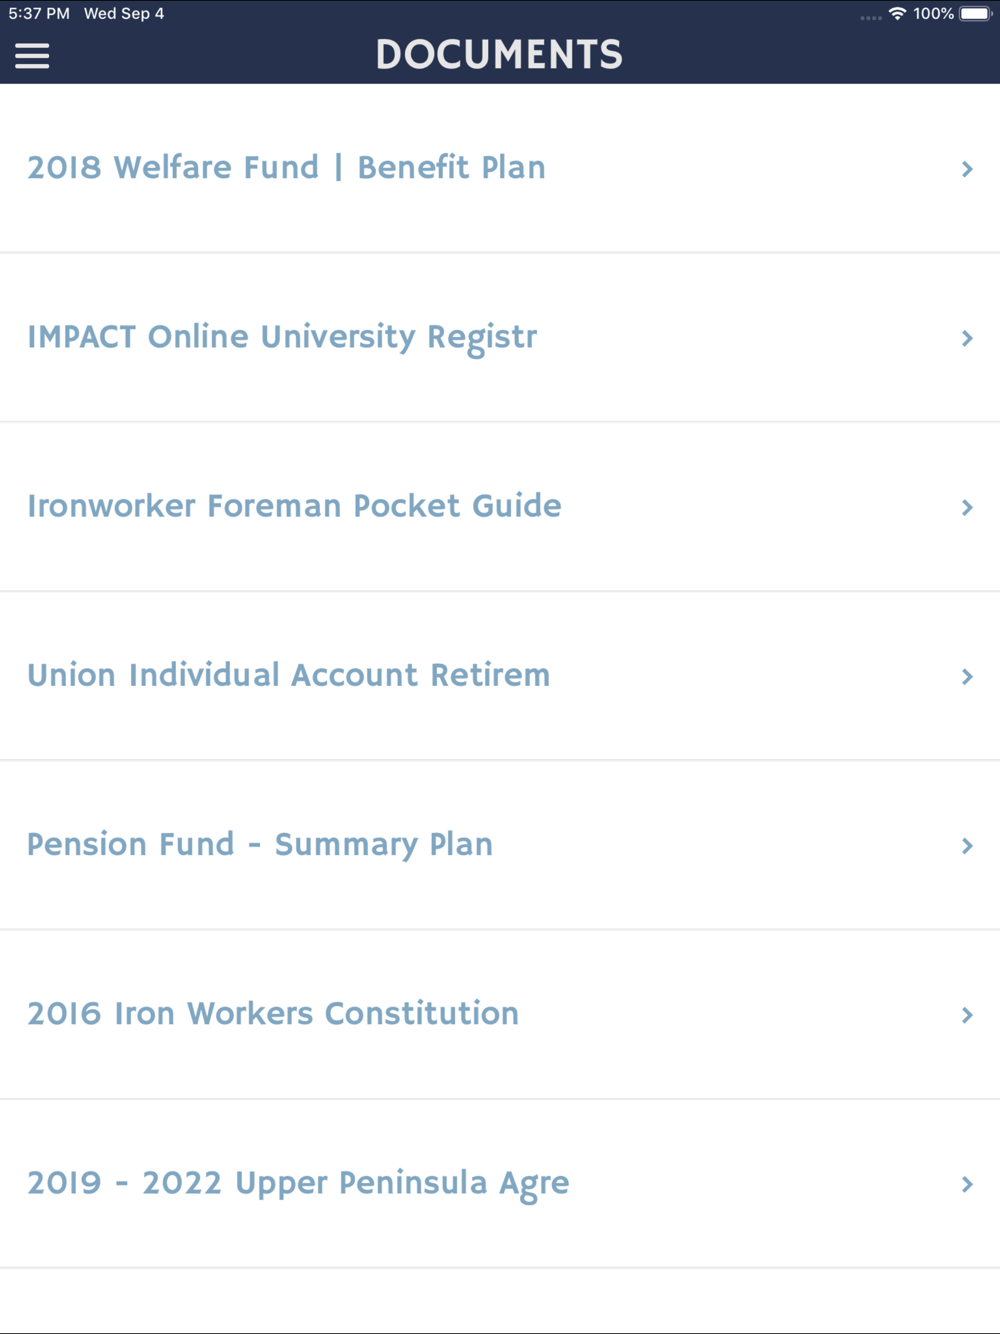Screen dimensions: 1000x1334
Task: Tap chevron beside IMPACT Online University
Action: pyautogui.click(x=967, y=338)
